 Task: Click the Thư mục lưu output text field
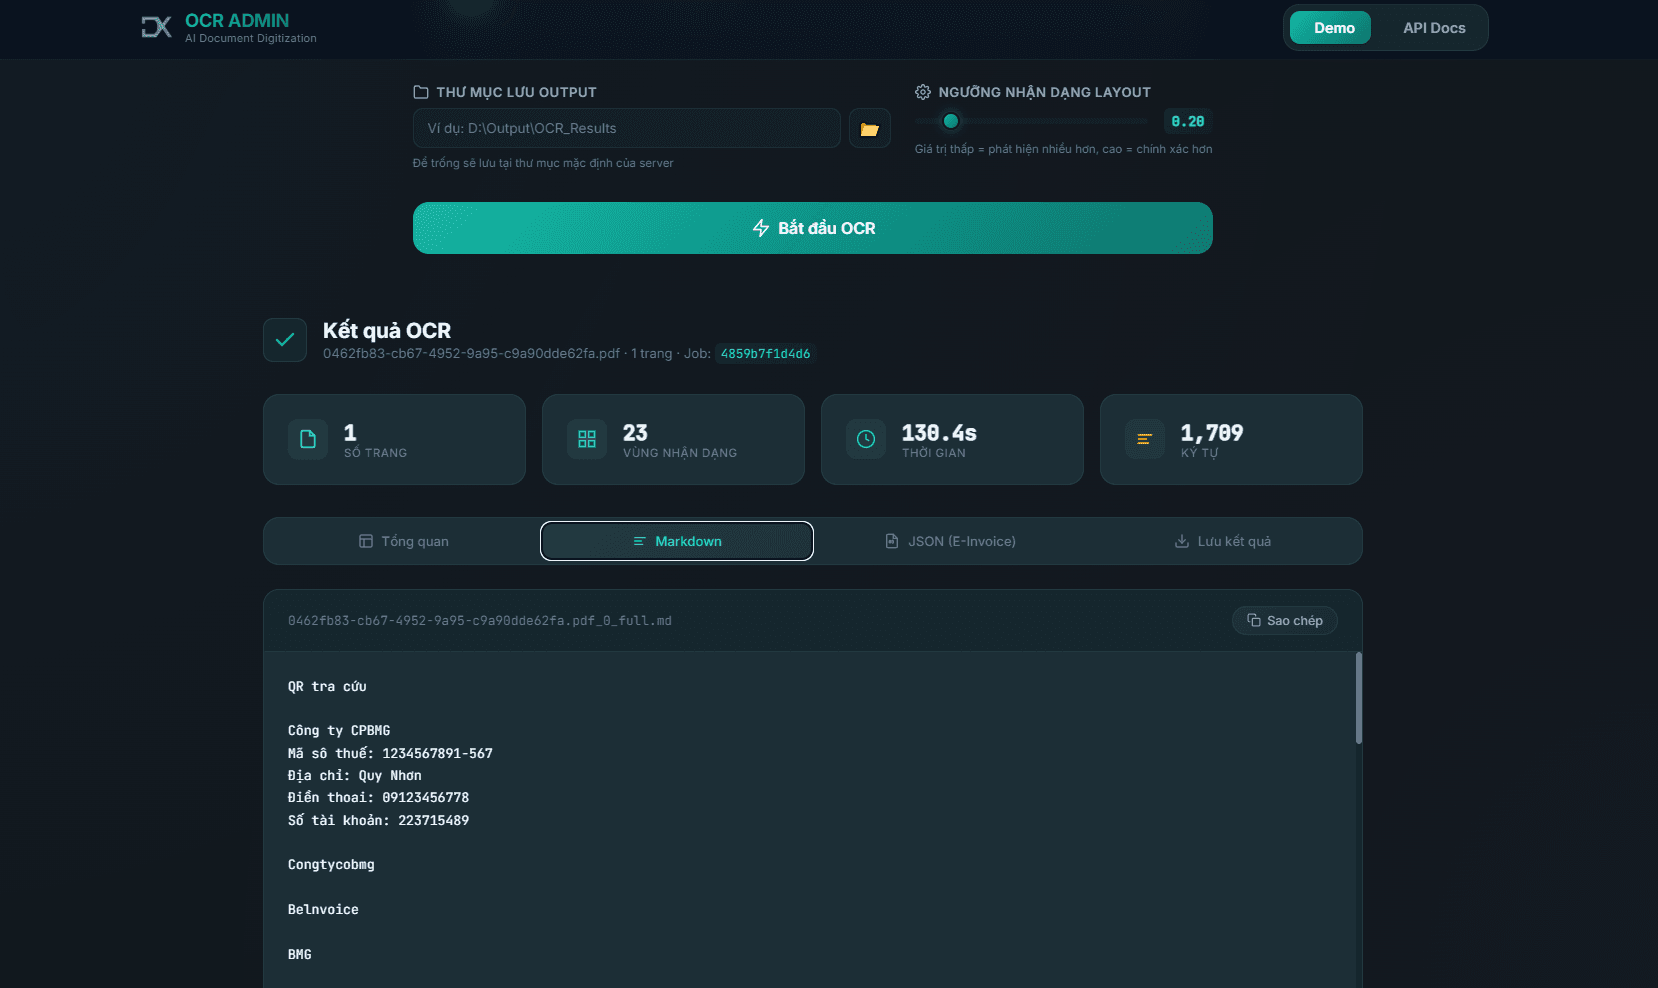(x=626, y=128)
